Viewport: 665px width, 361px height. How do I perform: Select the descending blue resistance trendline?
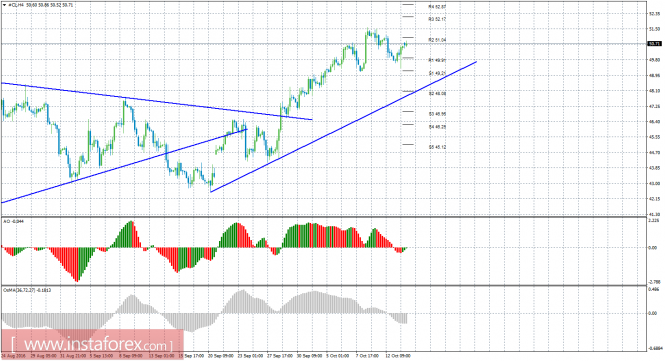(x=157, y=101)
